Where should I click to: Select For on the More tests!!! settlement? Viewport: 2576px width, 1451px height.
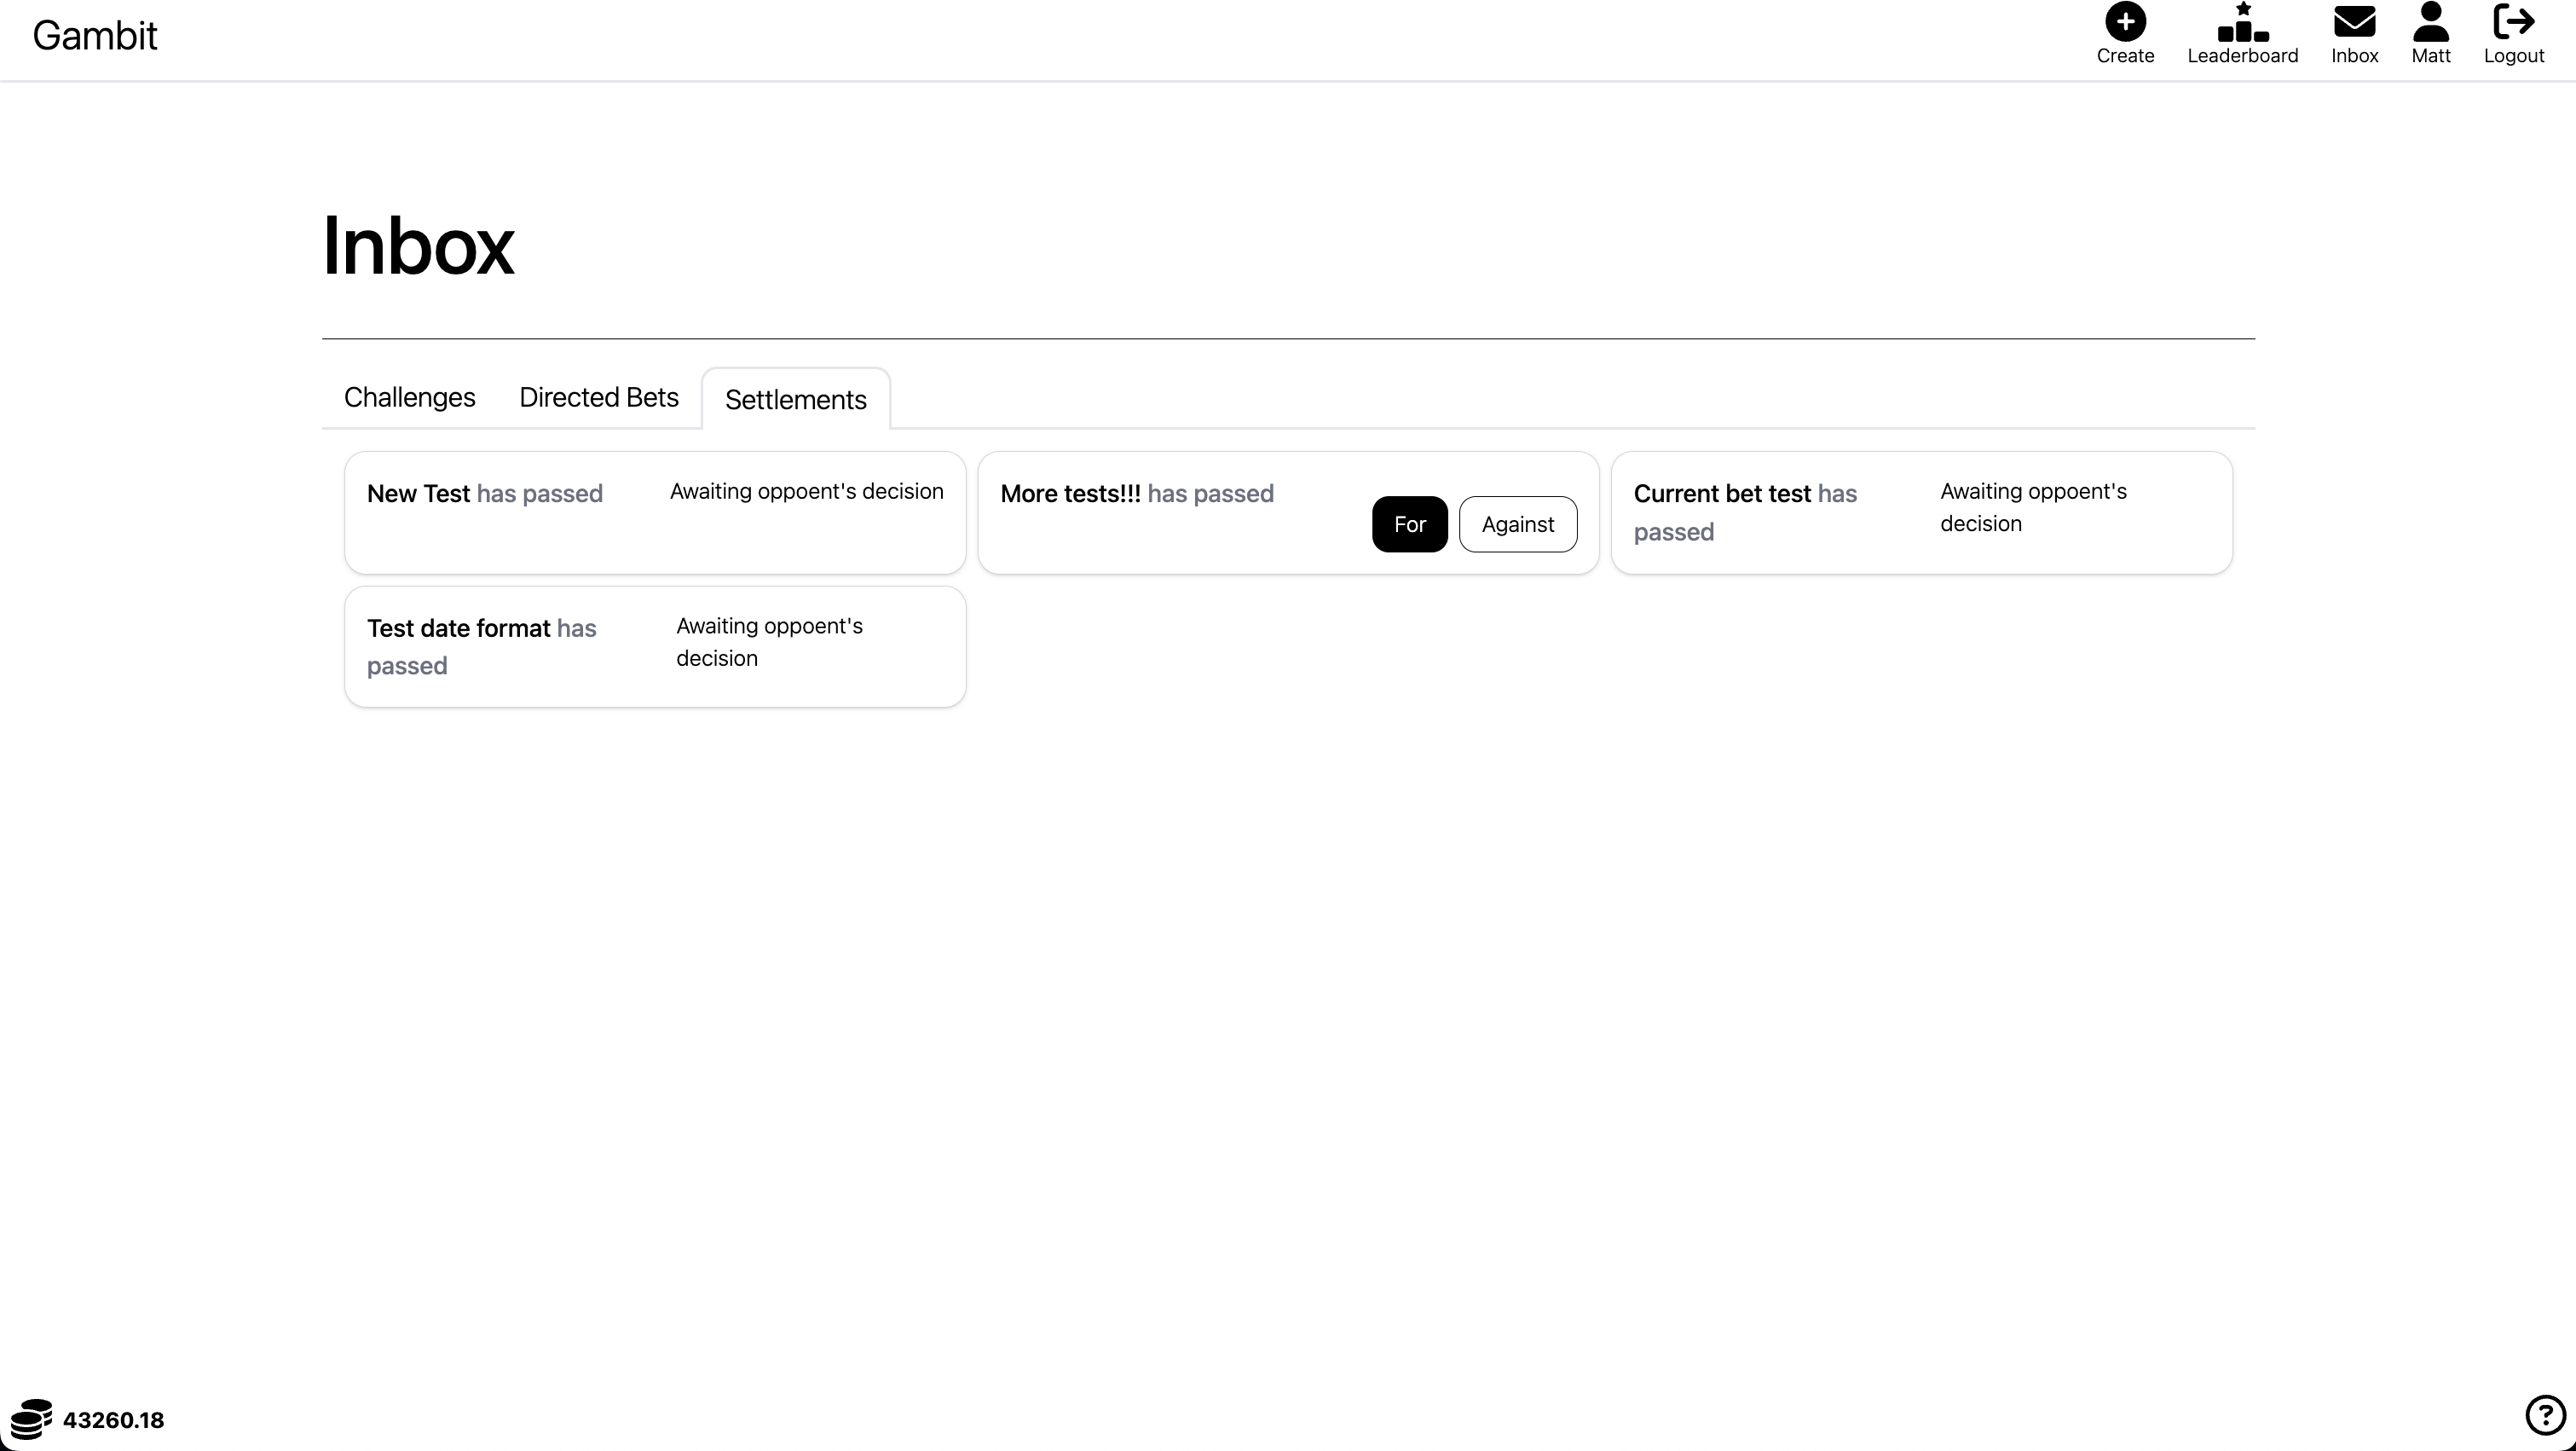1409,524
